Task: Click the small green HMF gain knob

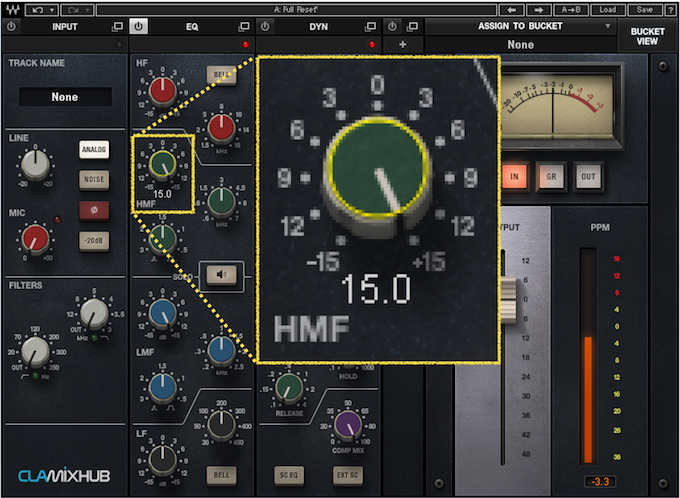Action: [x=163, y=164]
